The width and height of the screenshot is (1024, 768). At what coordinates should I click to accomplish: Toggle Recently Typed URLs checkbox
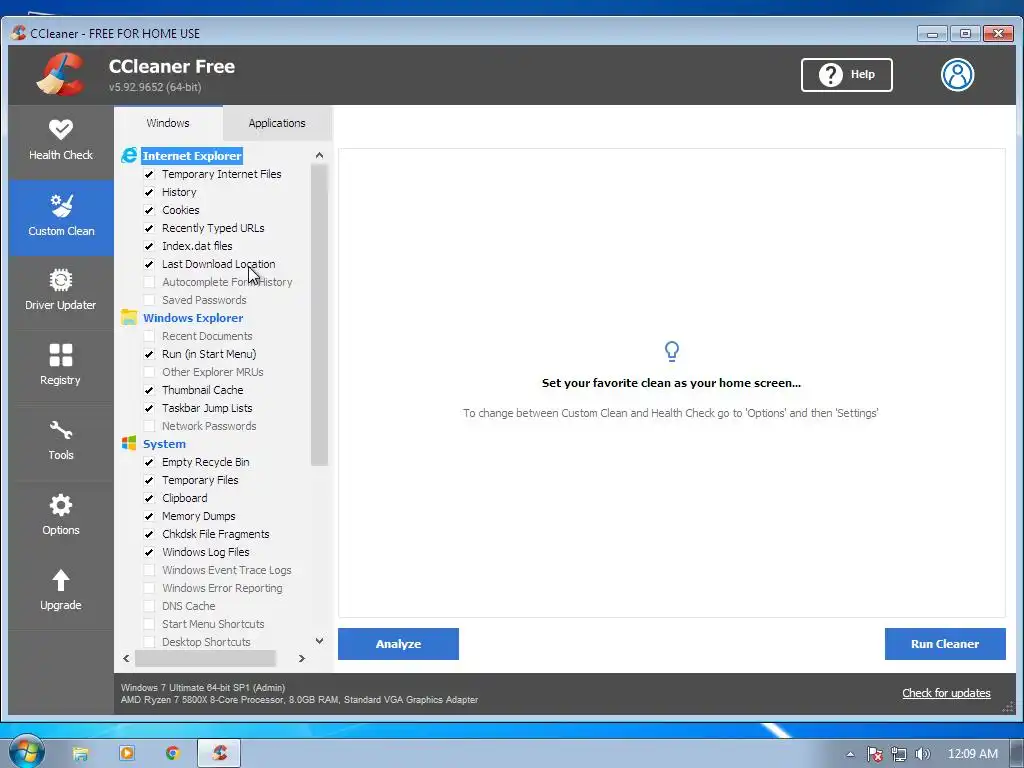pos(149,228)
